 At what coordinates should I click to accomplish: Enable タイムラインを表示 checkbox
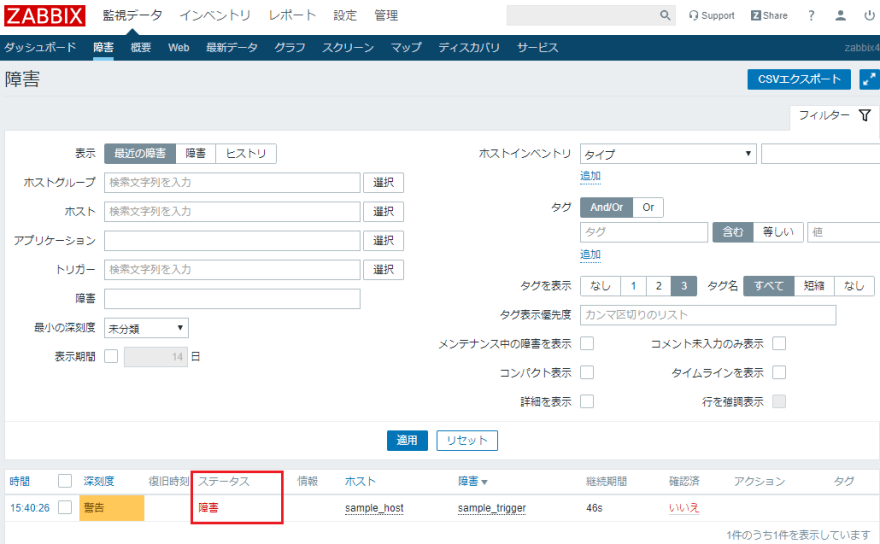779,373
